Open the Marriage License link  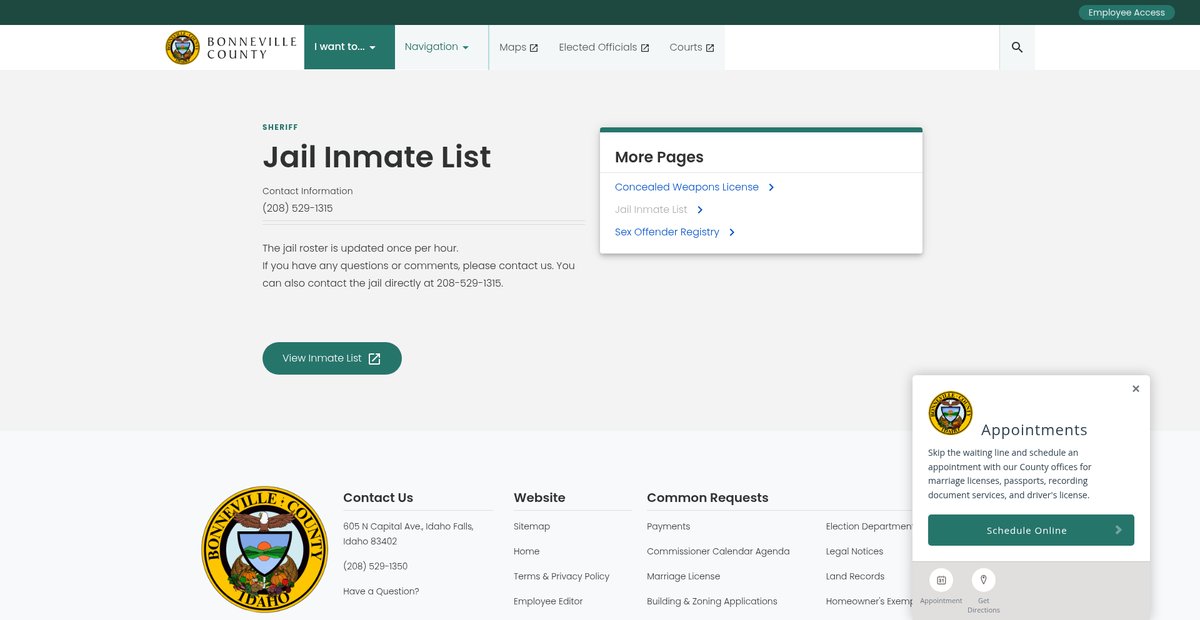click(x=683, y=576)
